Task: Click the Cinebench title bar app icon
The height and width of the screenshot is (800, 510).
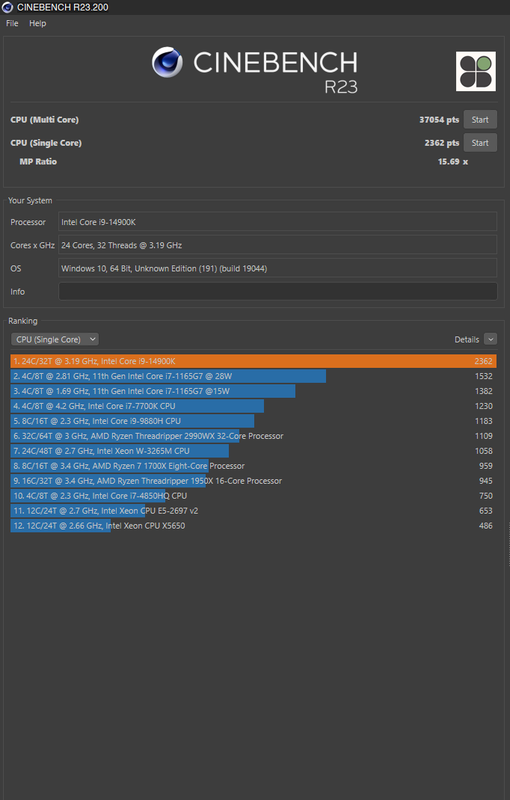Action: pos(8,7)
